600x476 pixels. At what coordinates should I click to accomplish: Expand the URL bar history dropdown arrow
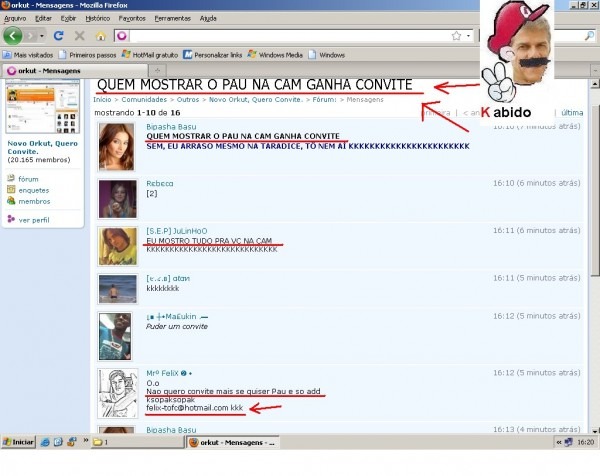468,36
